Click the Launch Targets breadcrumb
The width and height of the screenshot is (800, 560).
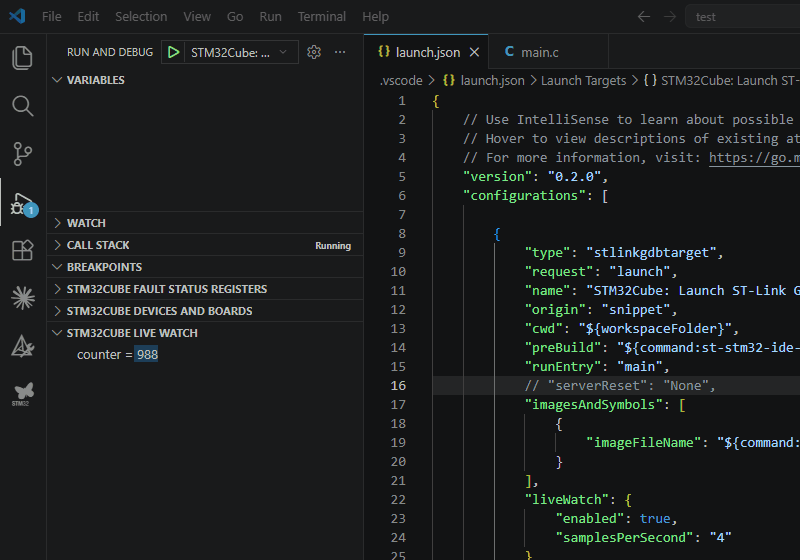(x=583, y=81)
